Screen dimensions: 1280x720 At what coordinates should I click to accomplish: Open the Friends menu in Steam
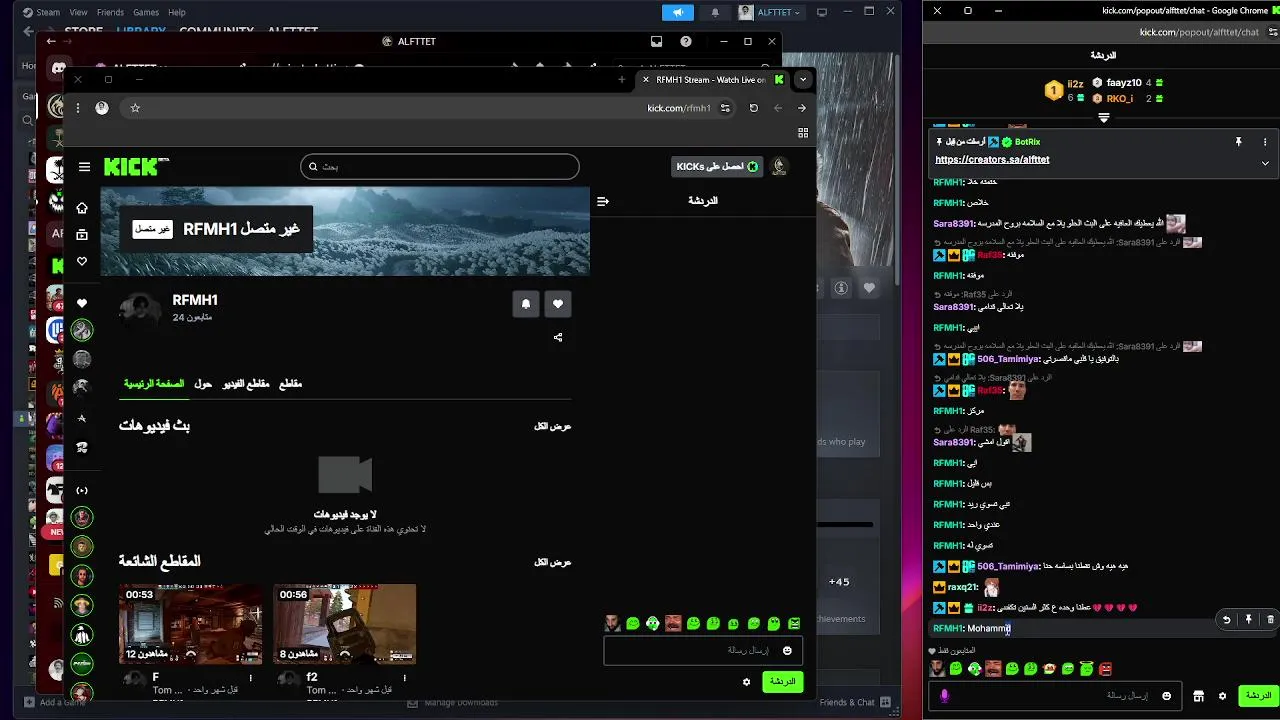(110, 12)
